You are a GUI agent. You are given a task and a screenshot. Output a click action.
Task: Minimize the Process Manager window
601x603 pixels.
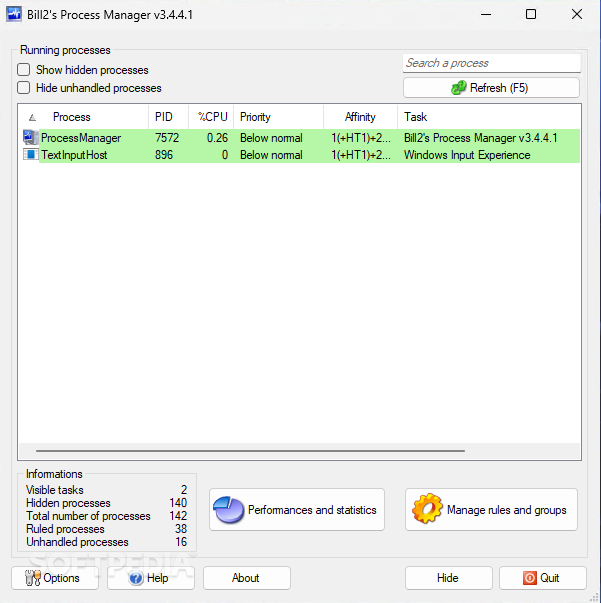pyautogui.click(x=486, y=15)
